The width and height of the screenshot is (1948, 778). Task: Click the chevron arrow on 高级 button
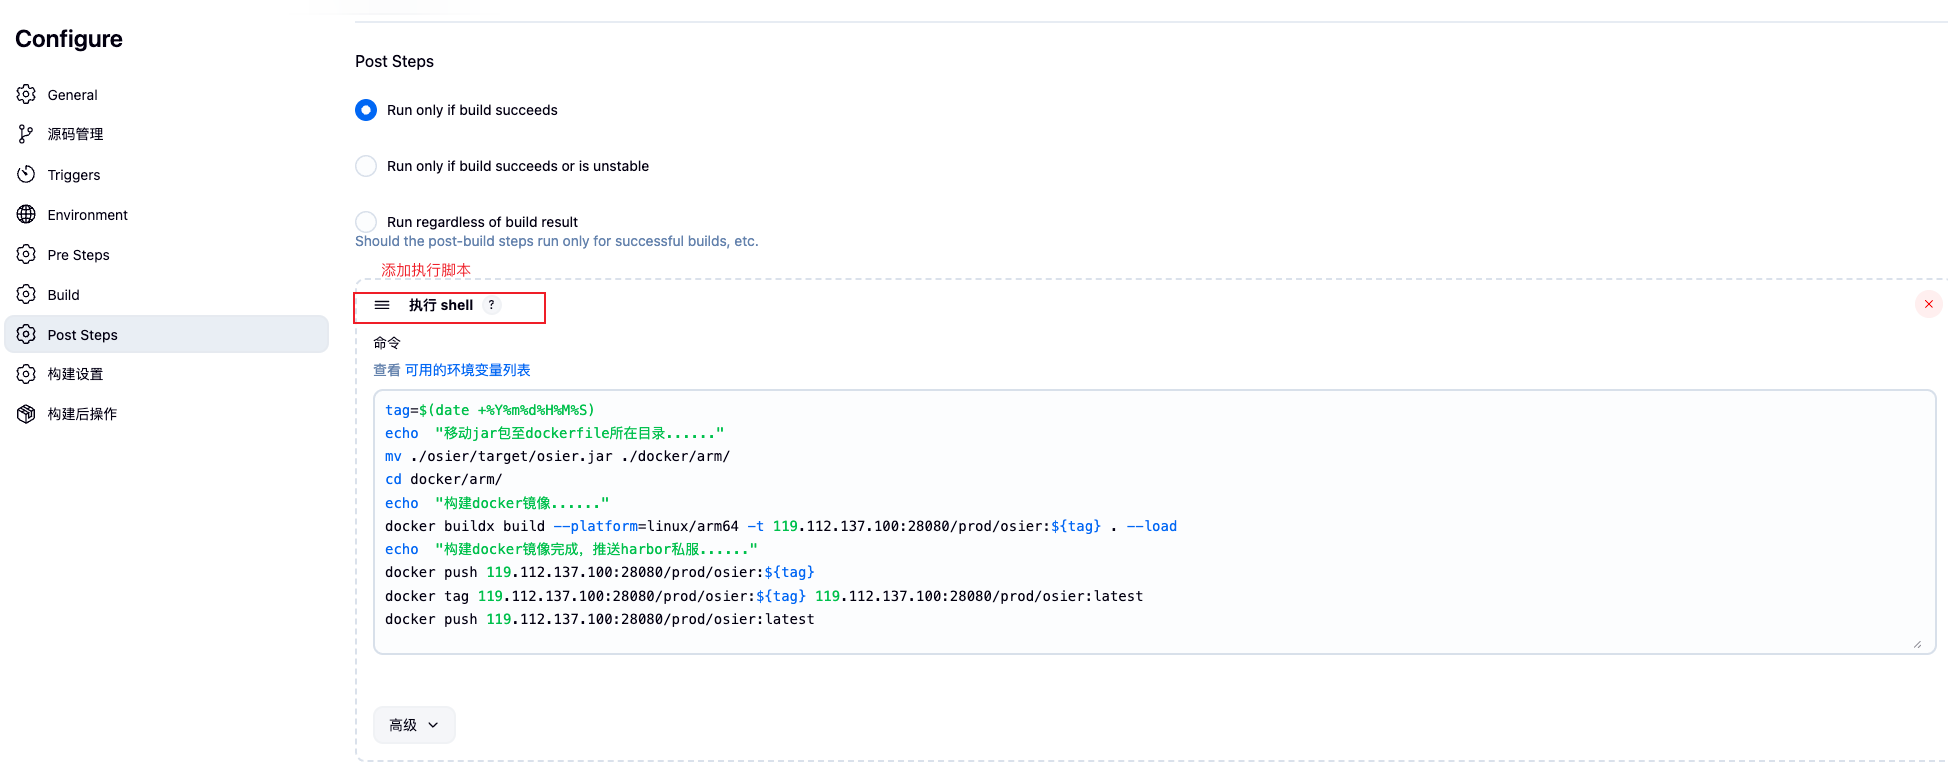[433, 725]
